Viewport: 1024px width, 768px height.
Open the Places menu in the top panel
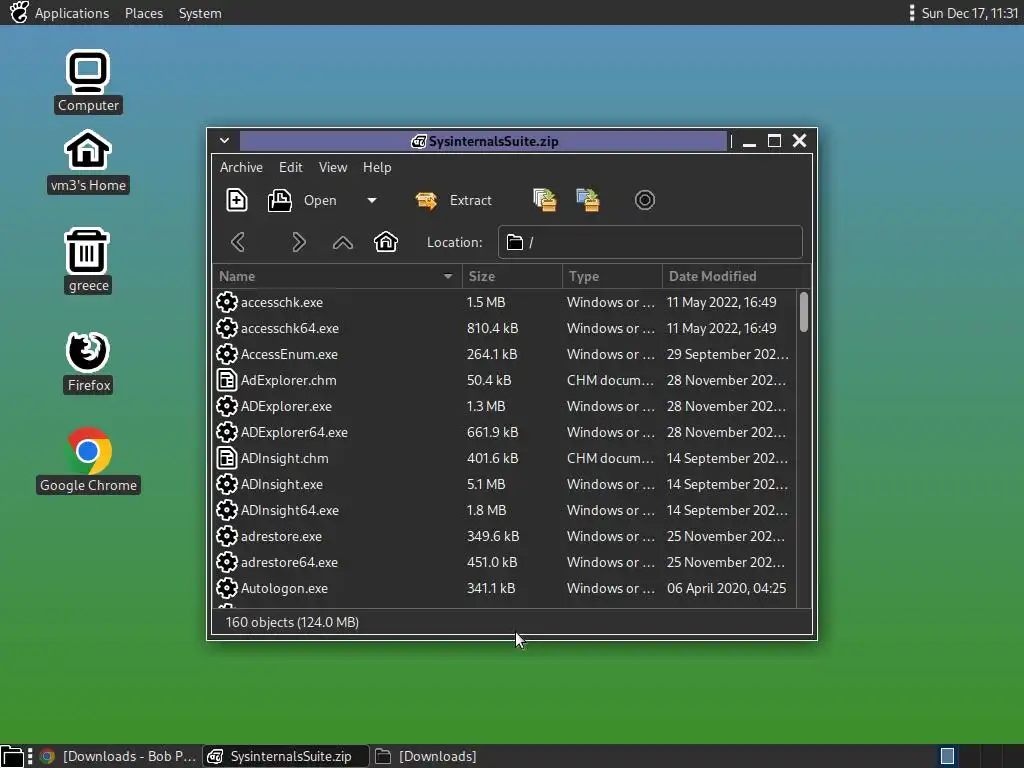pyautogui.click(x=144, y=13)
